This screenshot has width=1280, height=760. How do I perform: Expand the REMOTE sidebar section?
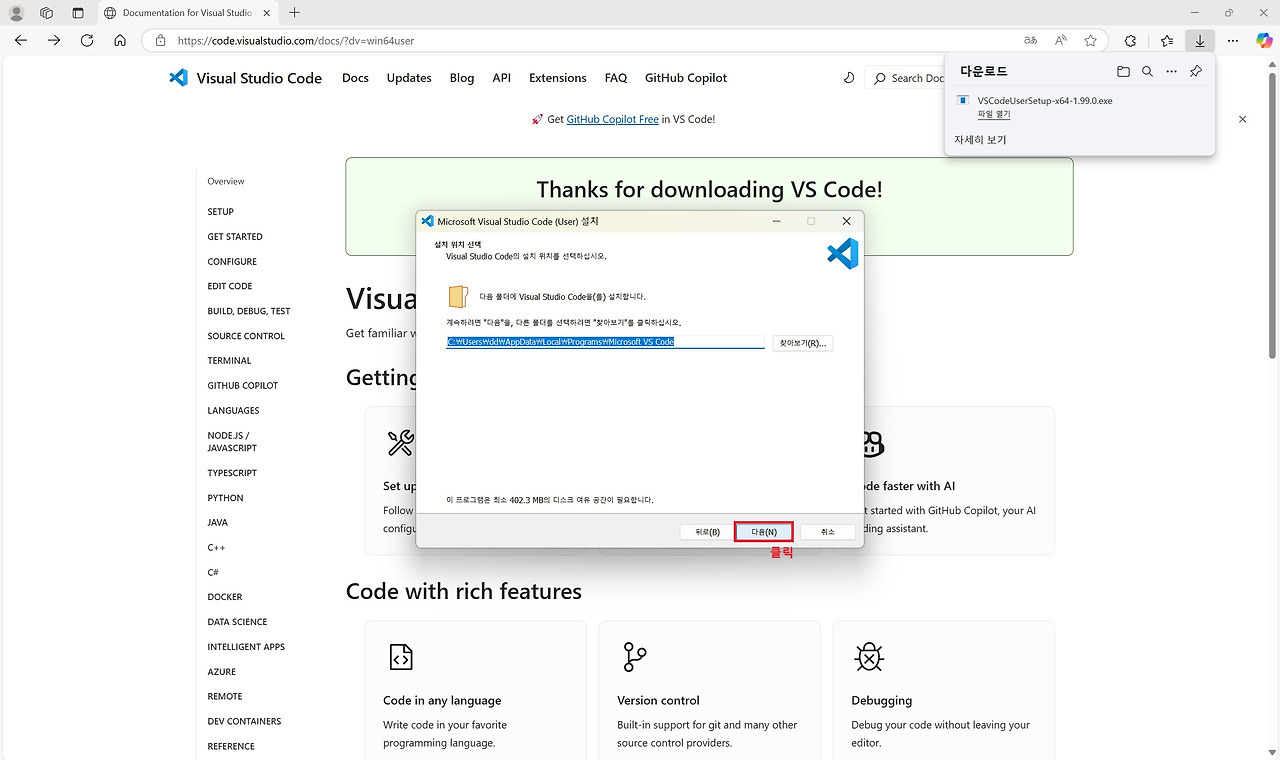point(225,697)
